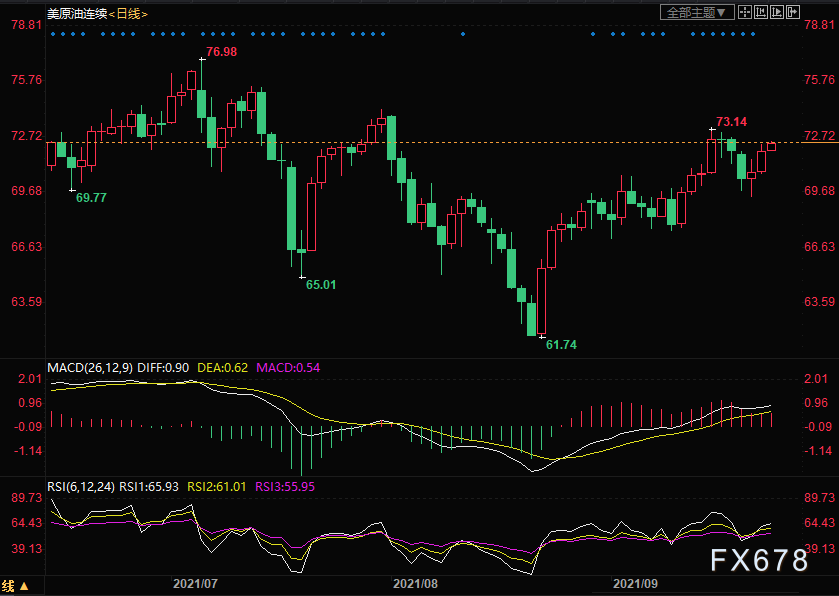Image resolution: width=839 pixels, height=596 pixels.
Task: Click the 69.77 low price label
Action: tap(91, 198)
